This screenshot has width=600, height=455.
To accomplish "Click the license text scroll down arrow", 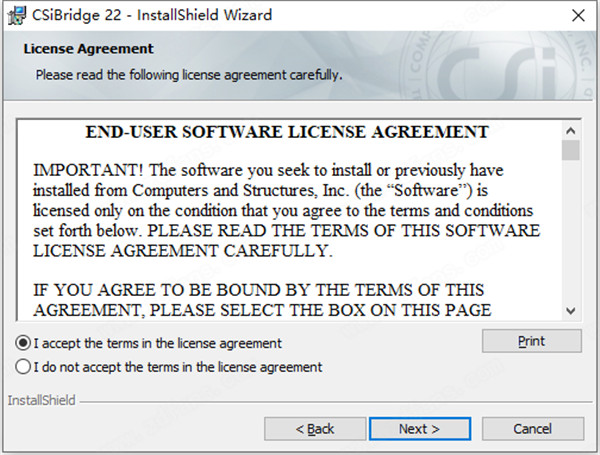I will coord(571,311).
